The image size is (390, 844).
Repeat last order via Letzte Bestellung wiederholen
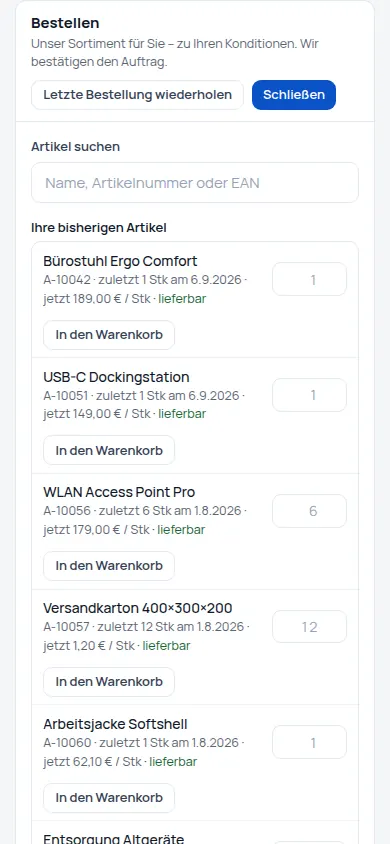tap(137, 95)
